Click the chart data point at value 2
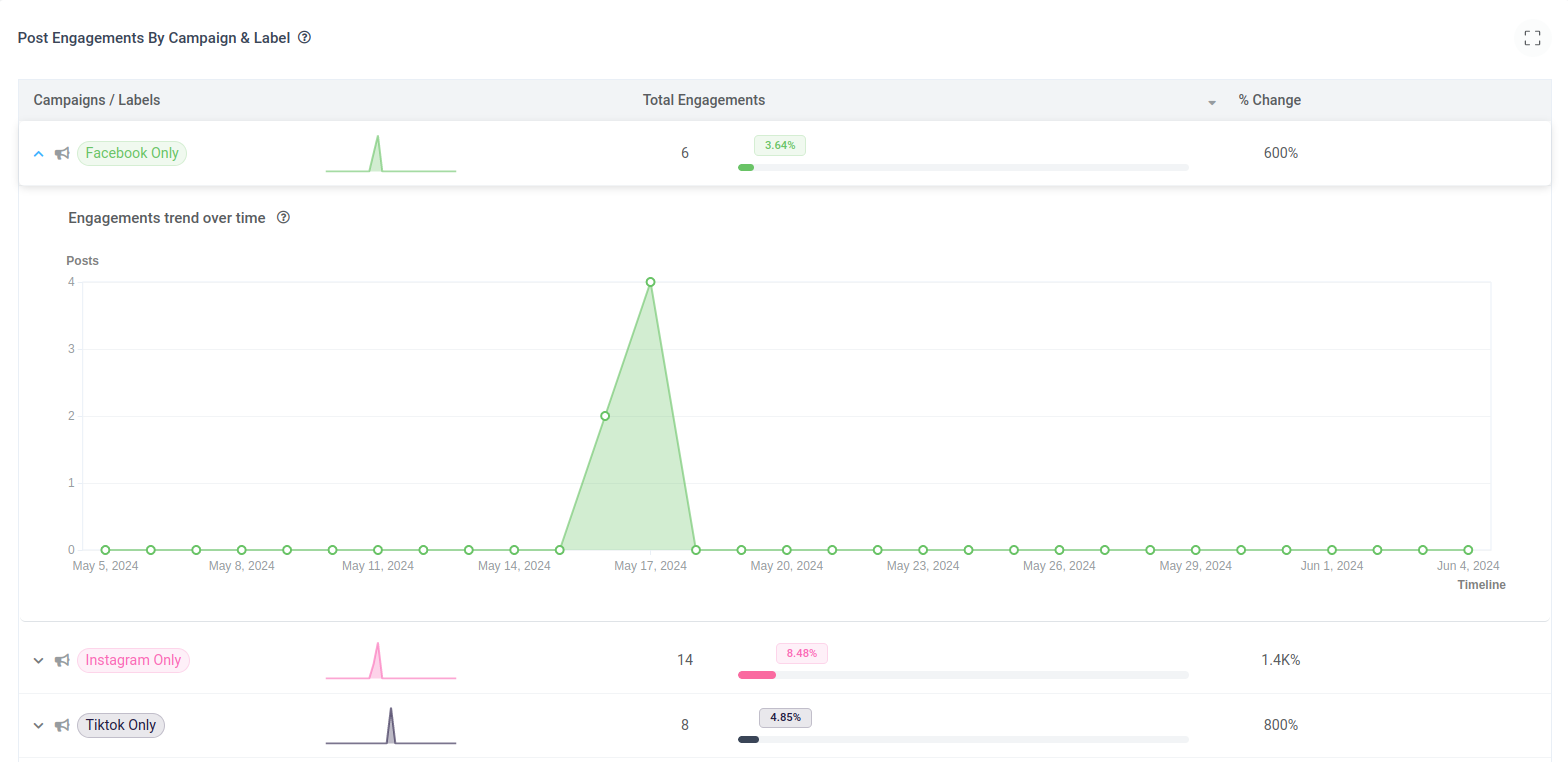 pyautogui.click(x=605, y=416)
